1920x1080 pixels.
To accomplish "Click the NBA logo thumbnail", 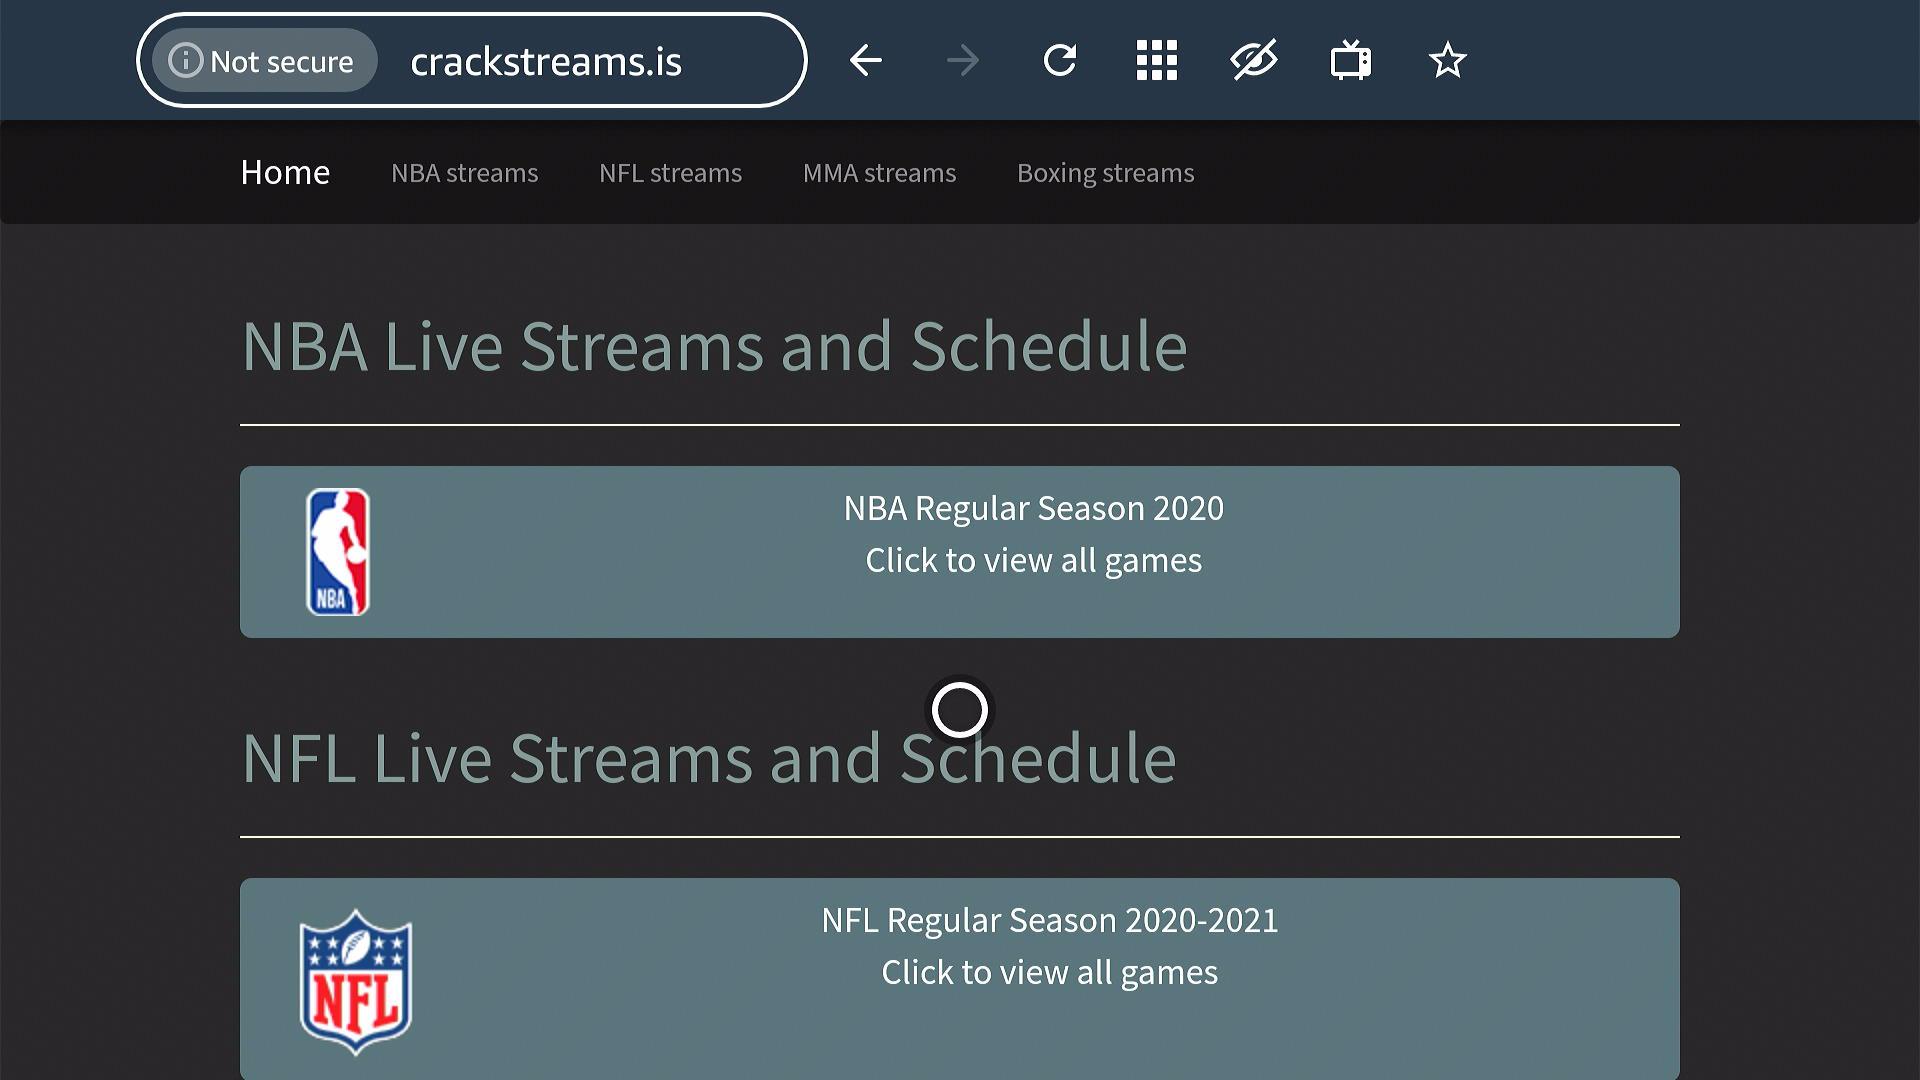I will pyautogui.click(x=338, y=552).
